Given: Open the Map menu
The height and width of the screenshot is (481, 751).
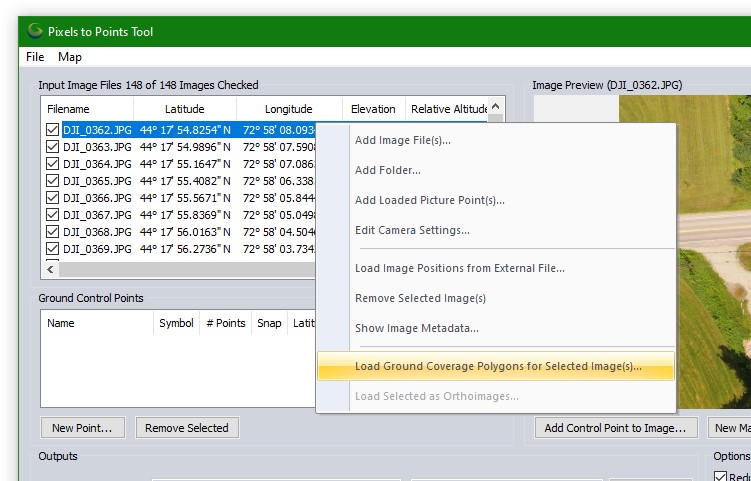Looking at the screenshot, I should (x=69, y=57).
